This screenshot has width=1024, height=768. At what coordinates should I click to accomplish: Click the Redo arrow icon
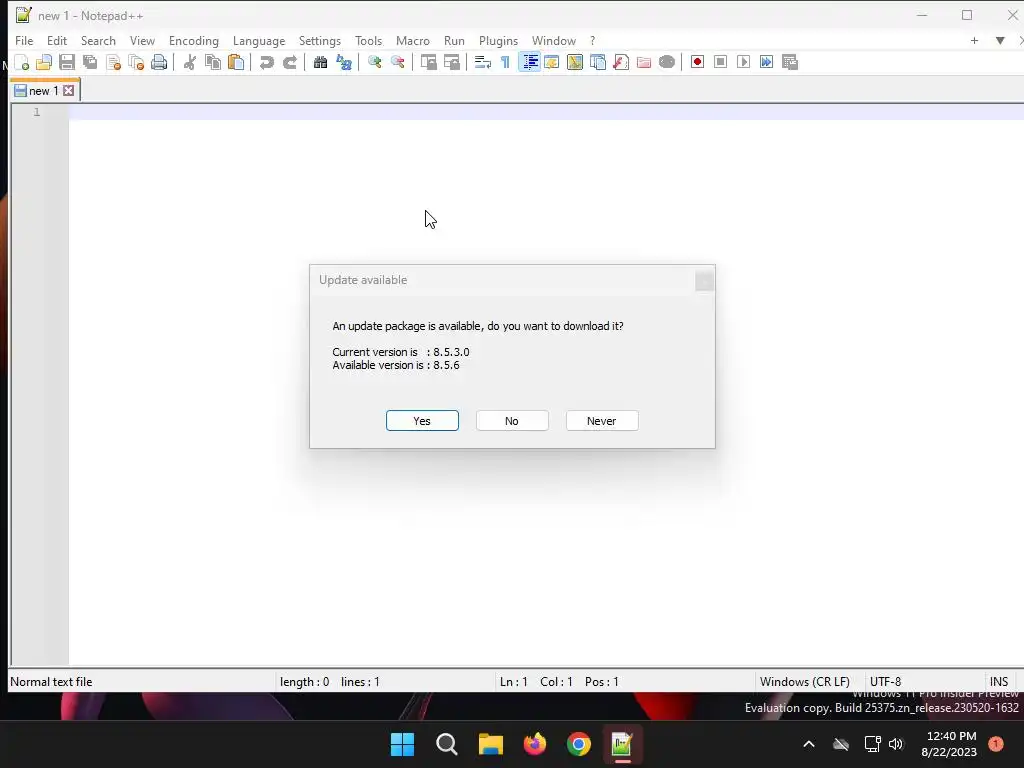pyautogui.click(x=289, y=62)
